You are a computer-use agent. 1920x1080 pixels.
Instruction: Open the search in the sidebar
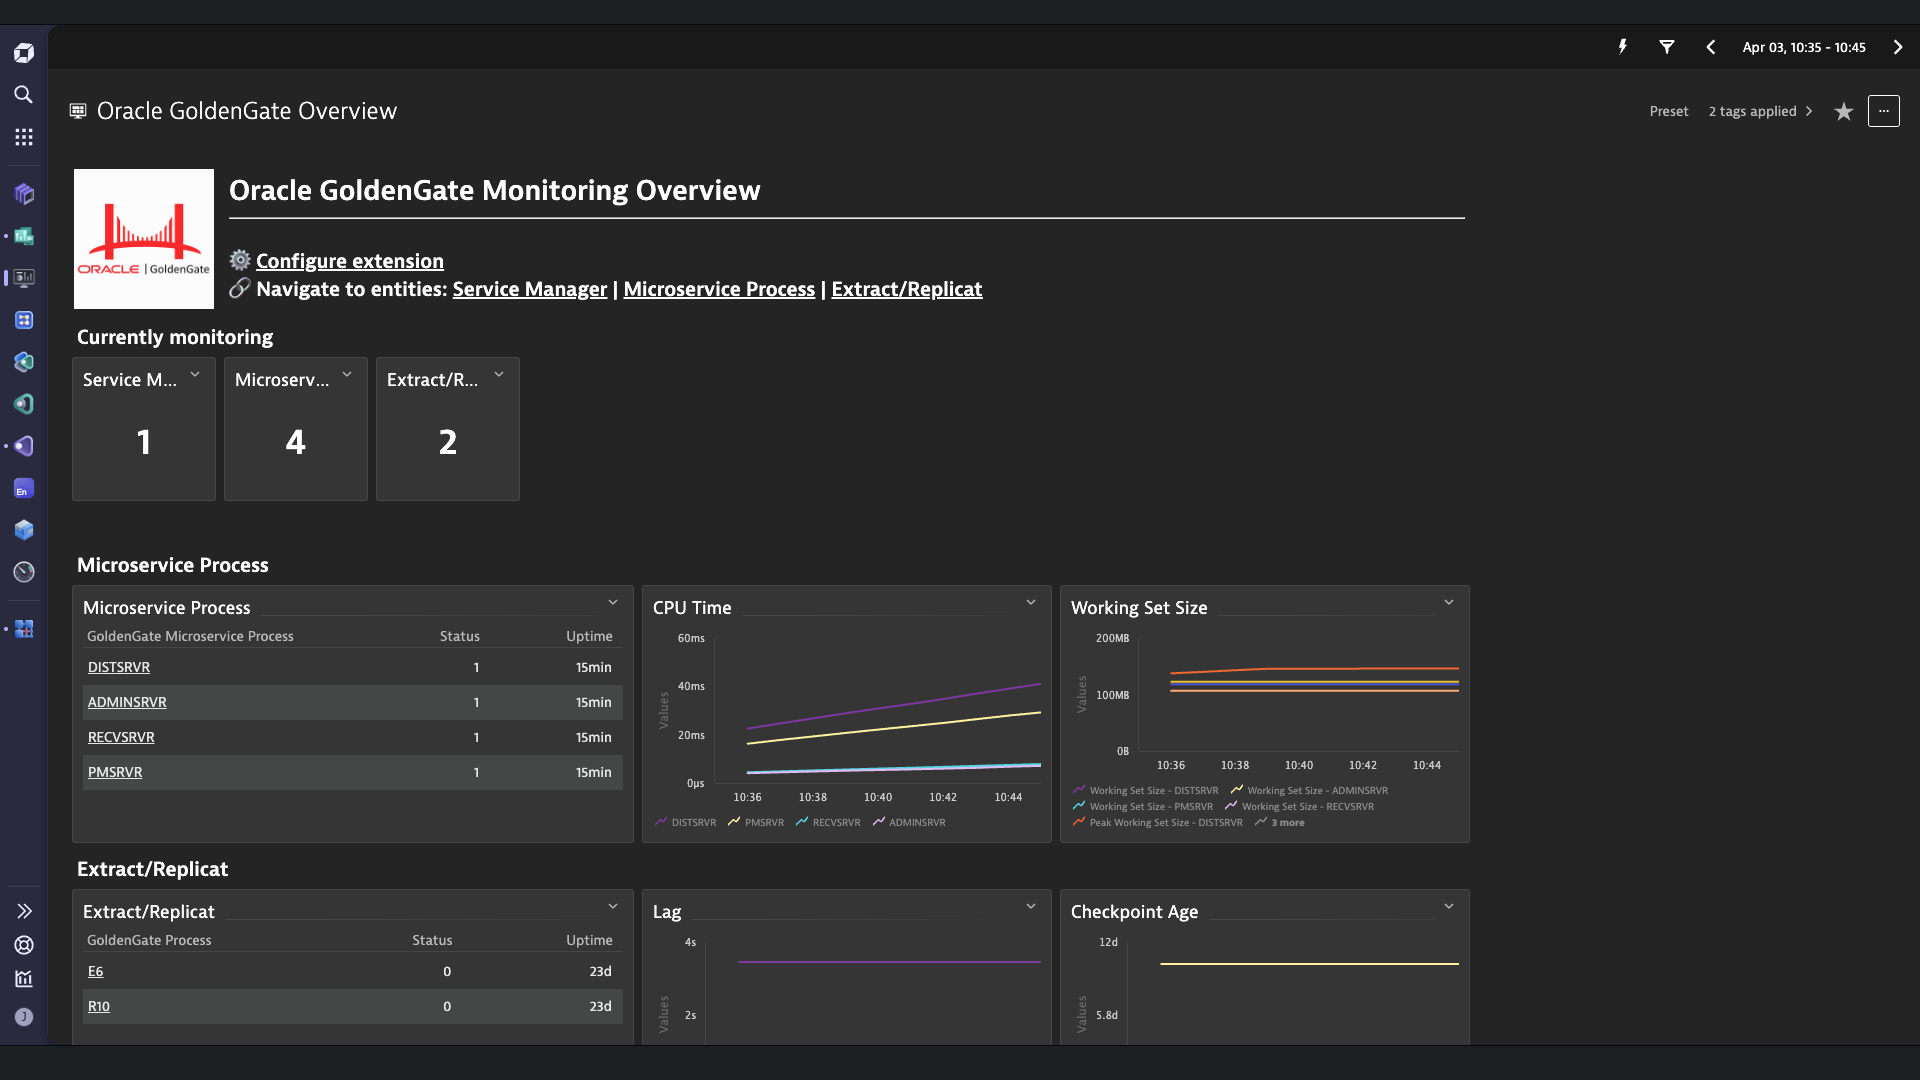click(x=24, y=95)
